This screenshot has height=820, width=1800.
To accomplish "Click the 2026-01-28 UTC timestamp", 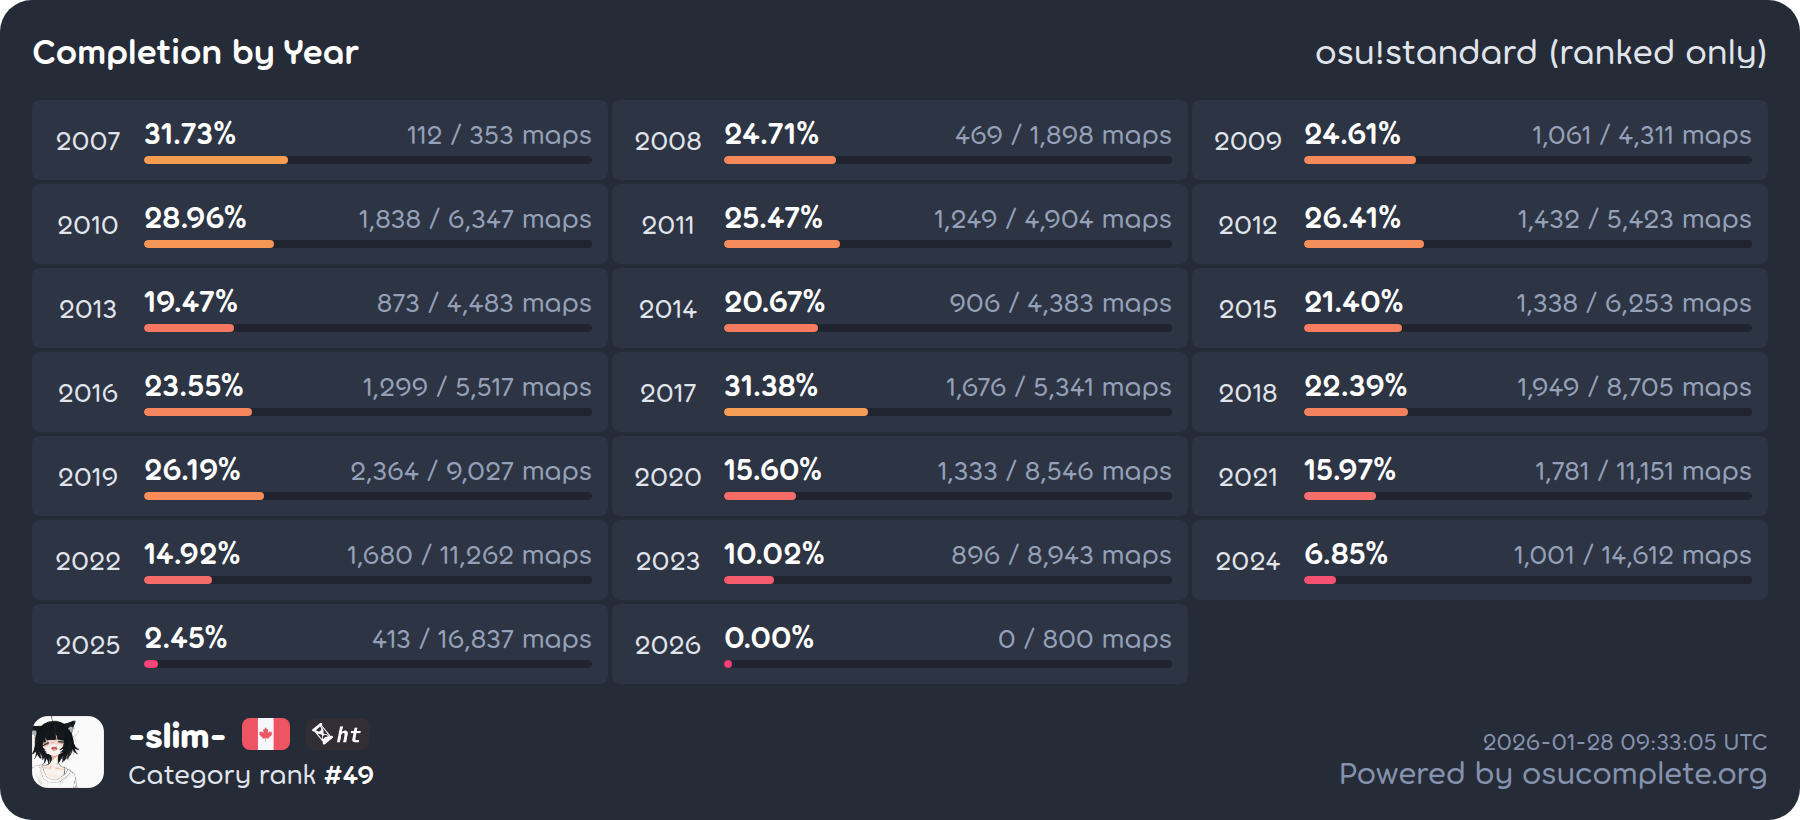I will point(1624,742).
